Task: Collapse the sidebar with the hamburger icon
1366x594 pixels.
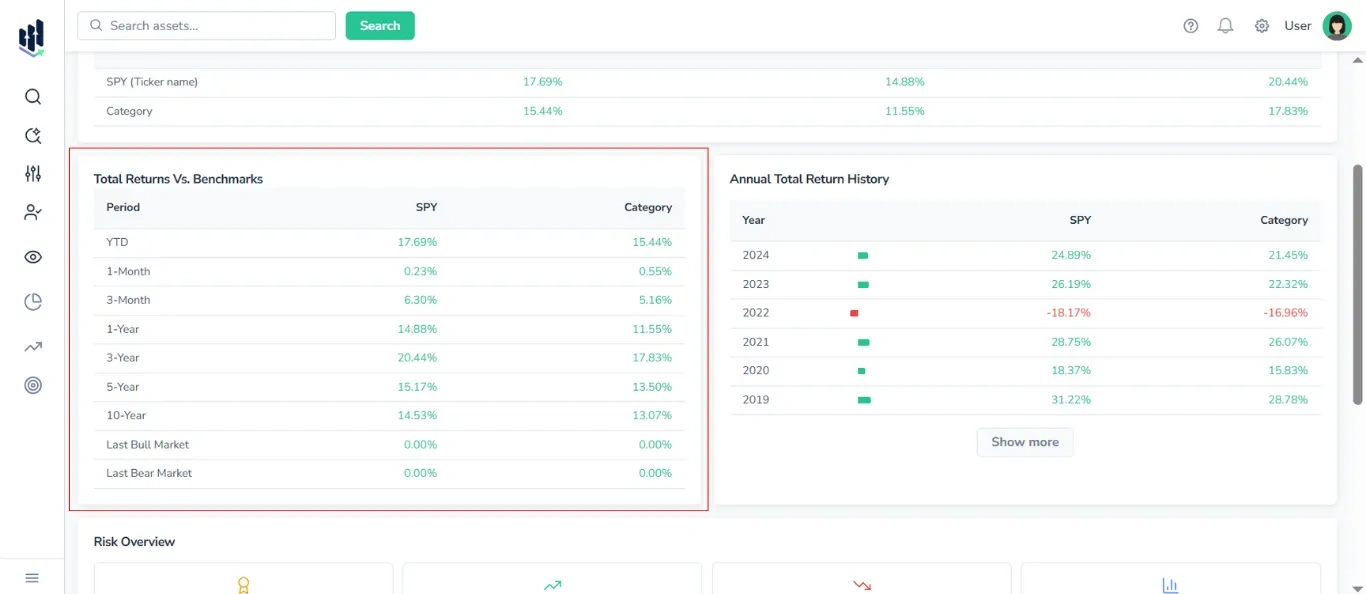Action: [x=31, y=577]
